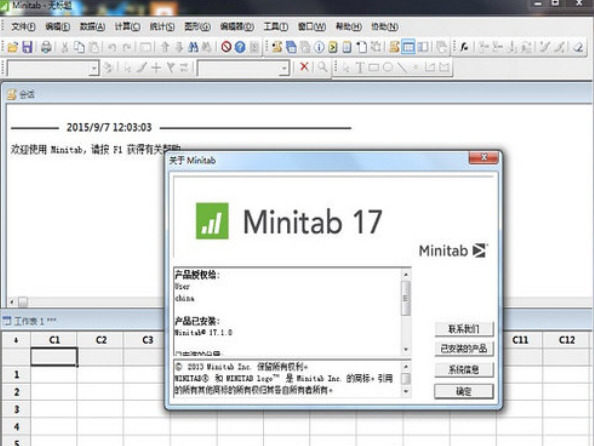Select the crosshair tool in second toolbar
The width and height of the screenshot is (594, 446).
pyautogui.click(x=156, y=67)
